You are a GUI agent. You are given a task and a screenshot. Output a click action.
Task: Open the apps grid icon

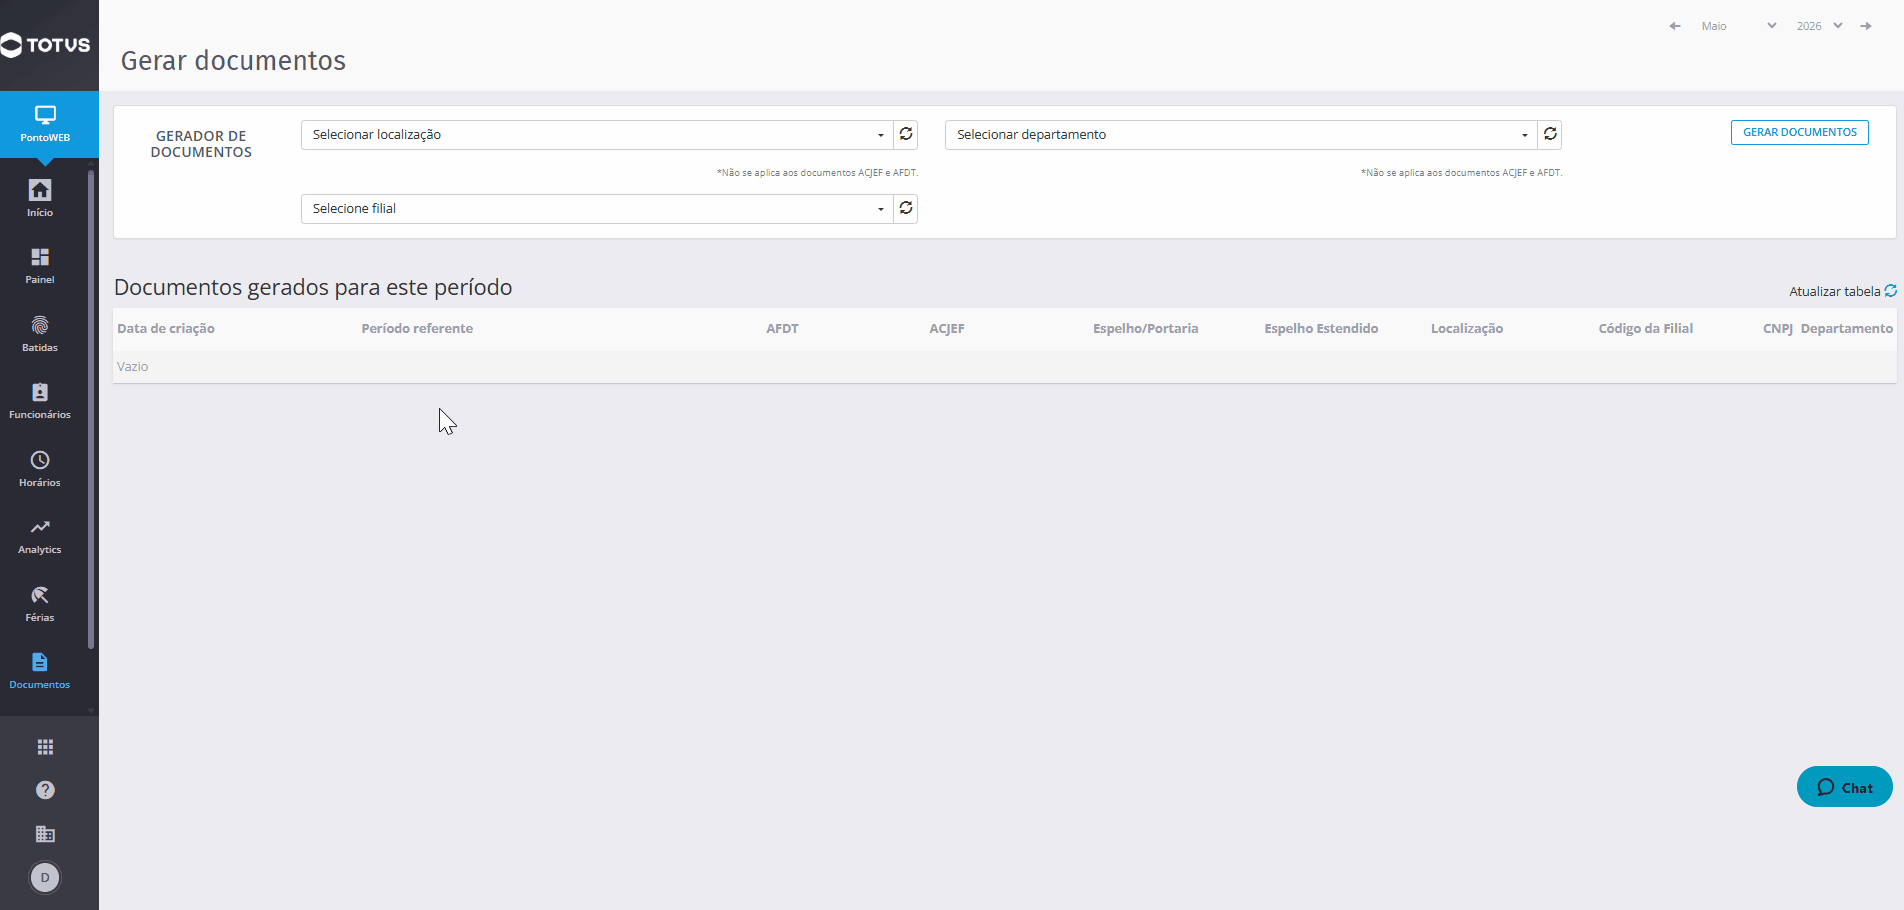point(45,747)
